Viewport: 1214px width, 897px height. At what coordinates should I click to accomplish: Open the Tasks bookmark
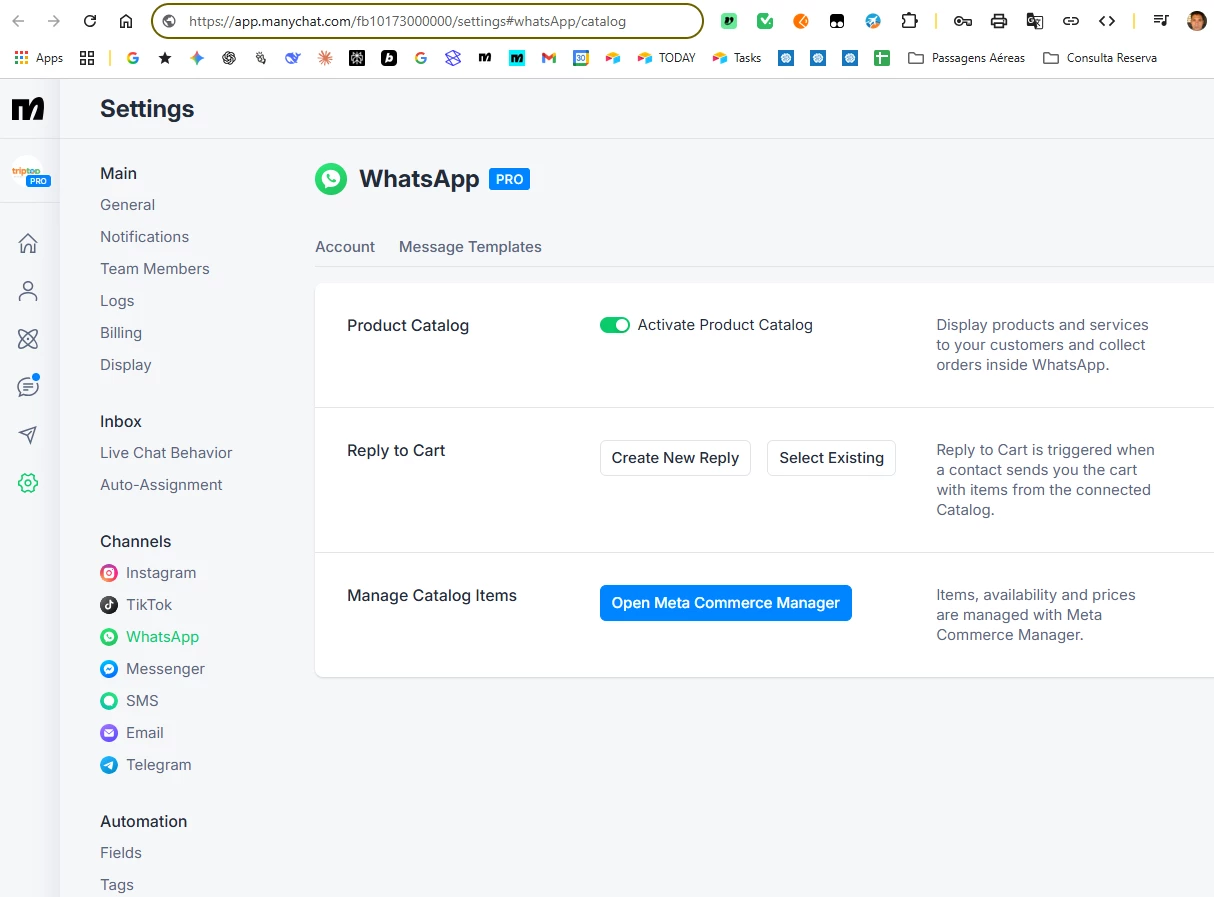click(737, 58)
